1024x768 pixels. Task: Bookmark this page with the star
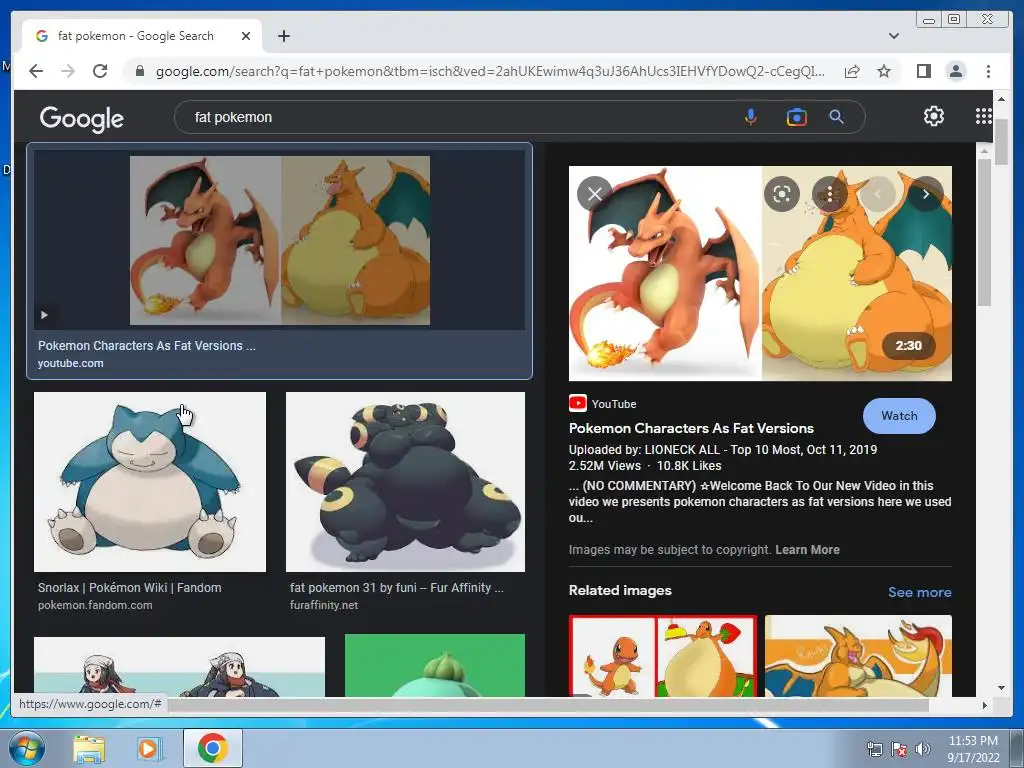(x=884, y=71)
